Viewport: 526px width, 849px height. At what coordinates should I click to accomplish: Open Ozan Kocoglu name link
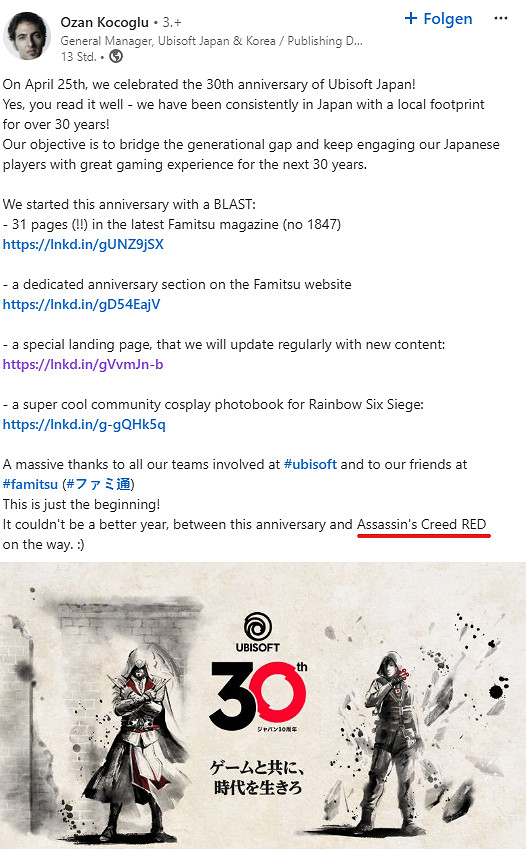(105, 22)
